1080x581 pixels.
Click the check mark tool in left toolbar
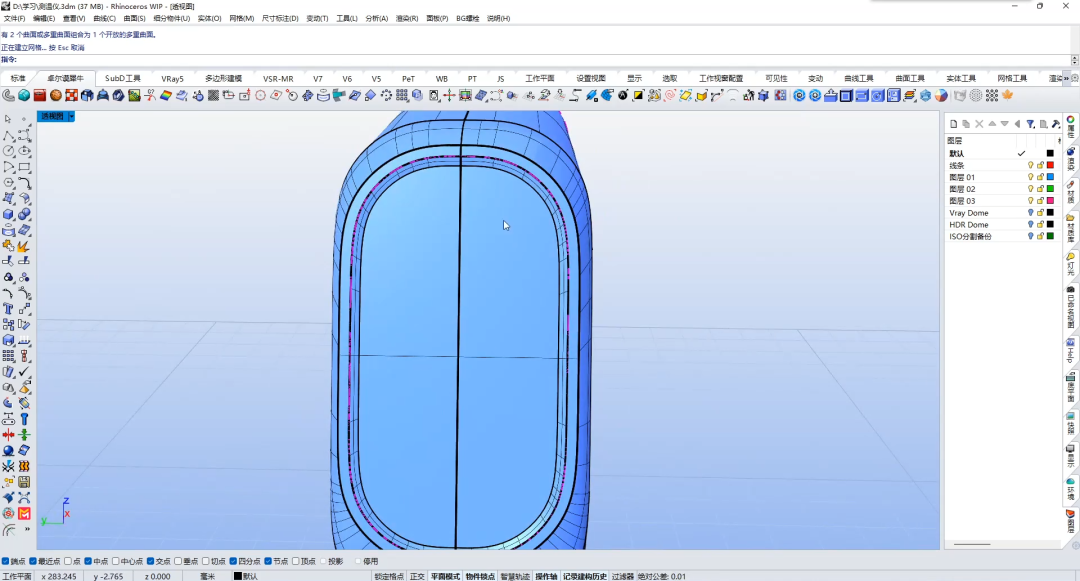pos(24,372)
